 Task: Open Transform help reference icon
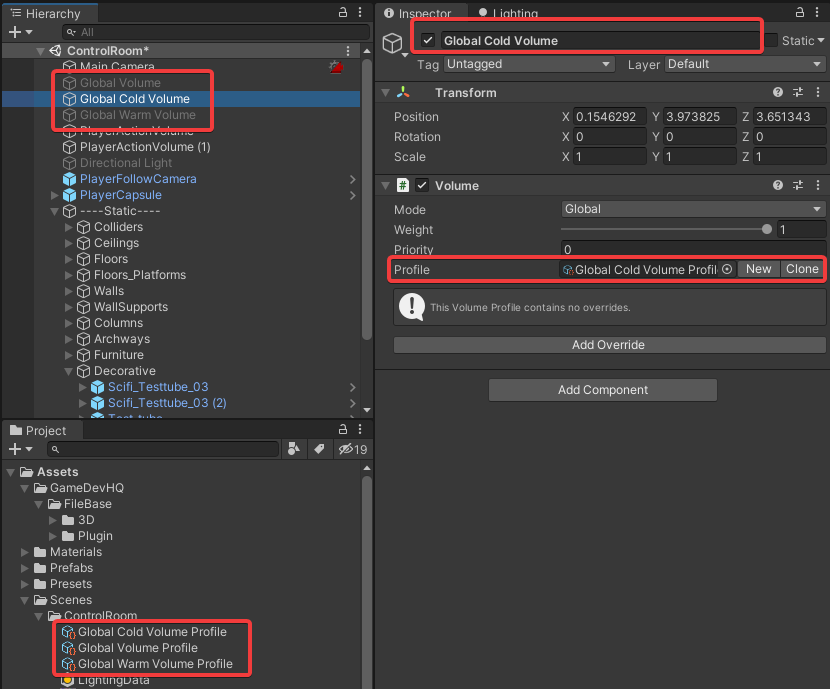coord(778,93)
